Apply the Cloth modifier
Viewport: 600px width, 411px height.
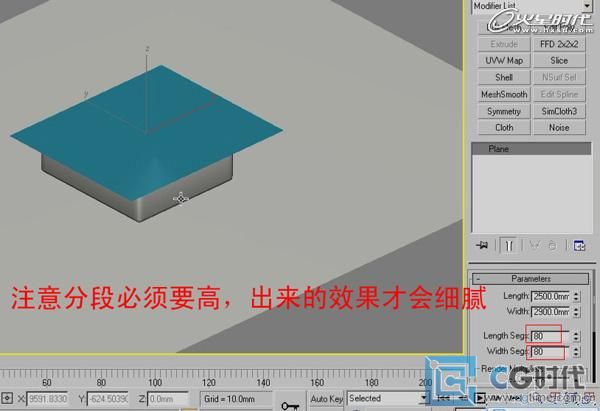(504, 127)
